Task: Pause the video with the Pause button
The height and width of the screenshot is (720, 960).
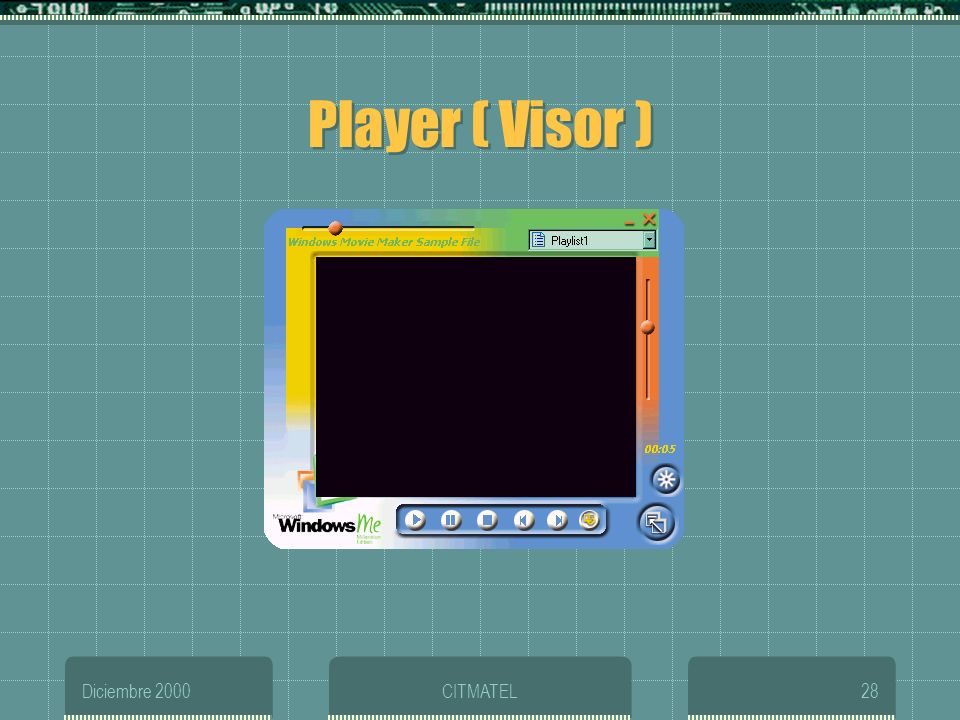Action: pyautogui.click(x=451, y=520)
